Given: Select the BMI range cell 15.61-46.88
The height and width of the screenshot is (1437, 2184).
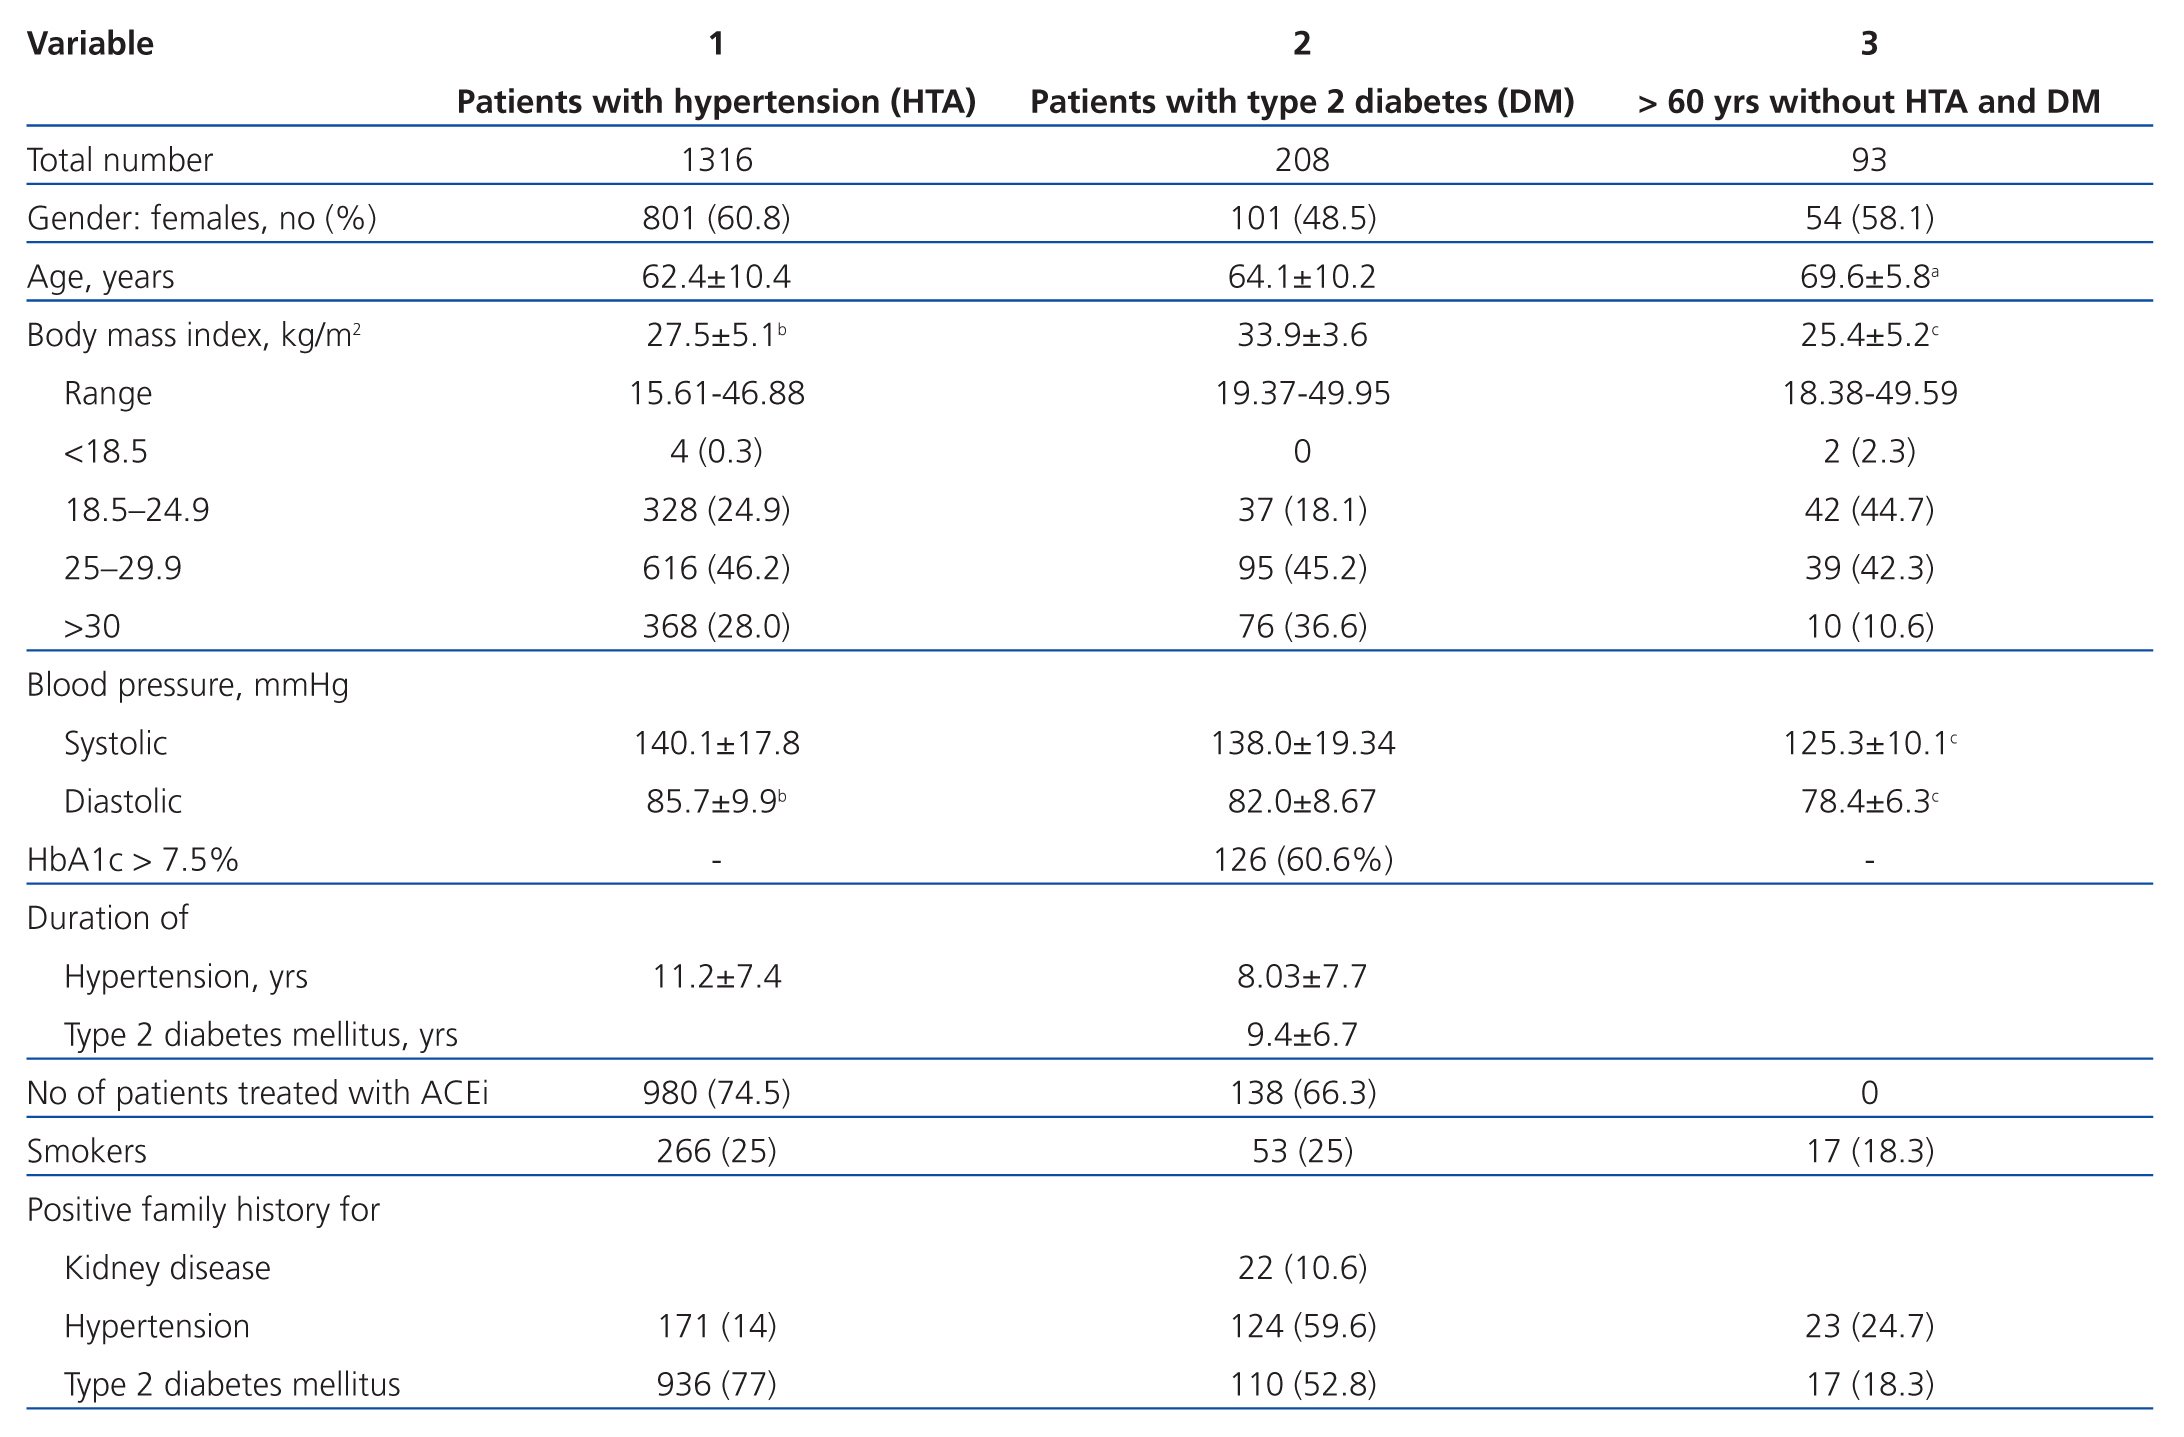Looking at the screenshot, I should click(x=716, y=393).
